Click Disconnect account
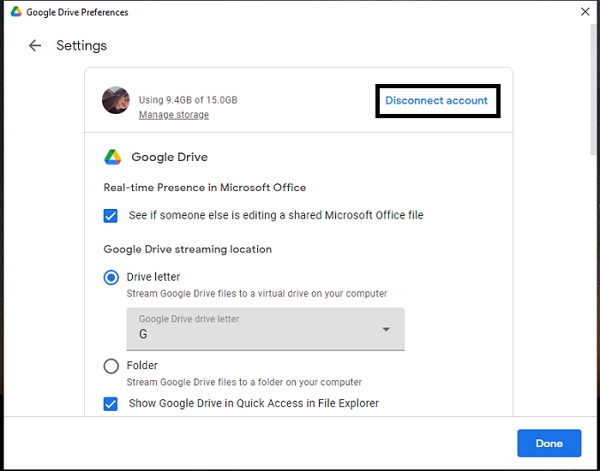The height and width of the screenshot is (471, 600). (437, 101)
